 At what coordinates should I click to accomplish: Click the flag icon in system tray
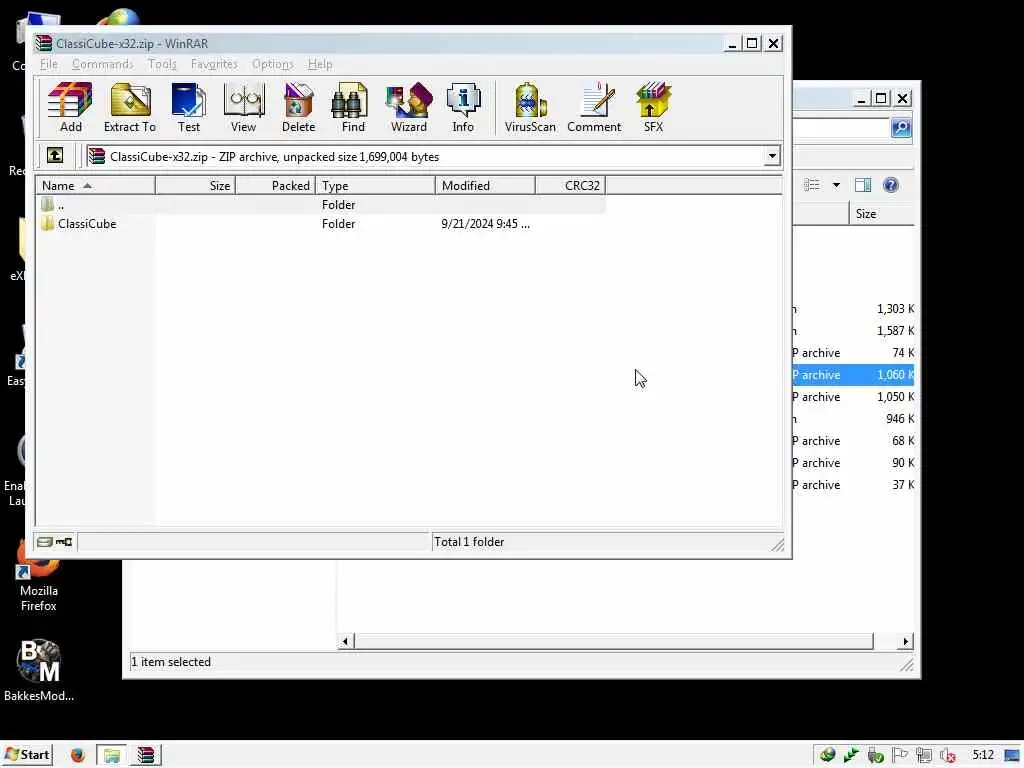click(x=899, y=755)
